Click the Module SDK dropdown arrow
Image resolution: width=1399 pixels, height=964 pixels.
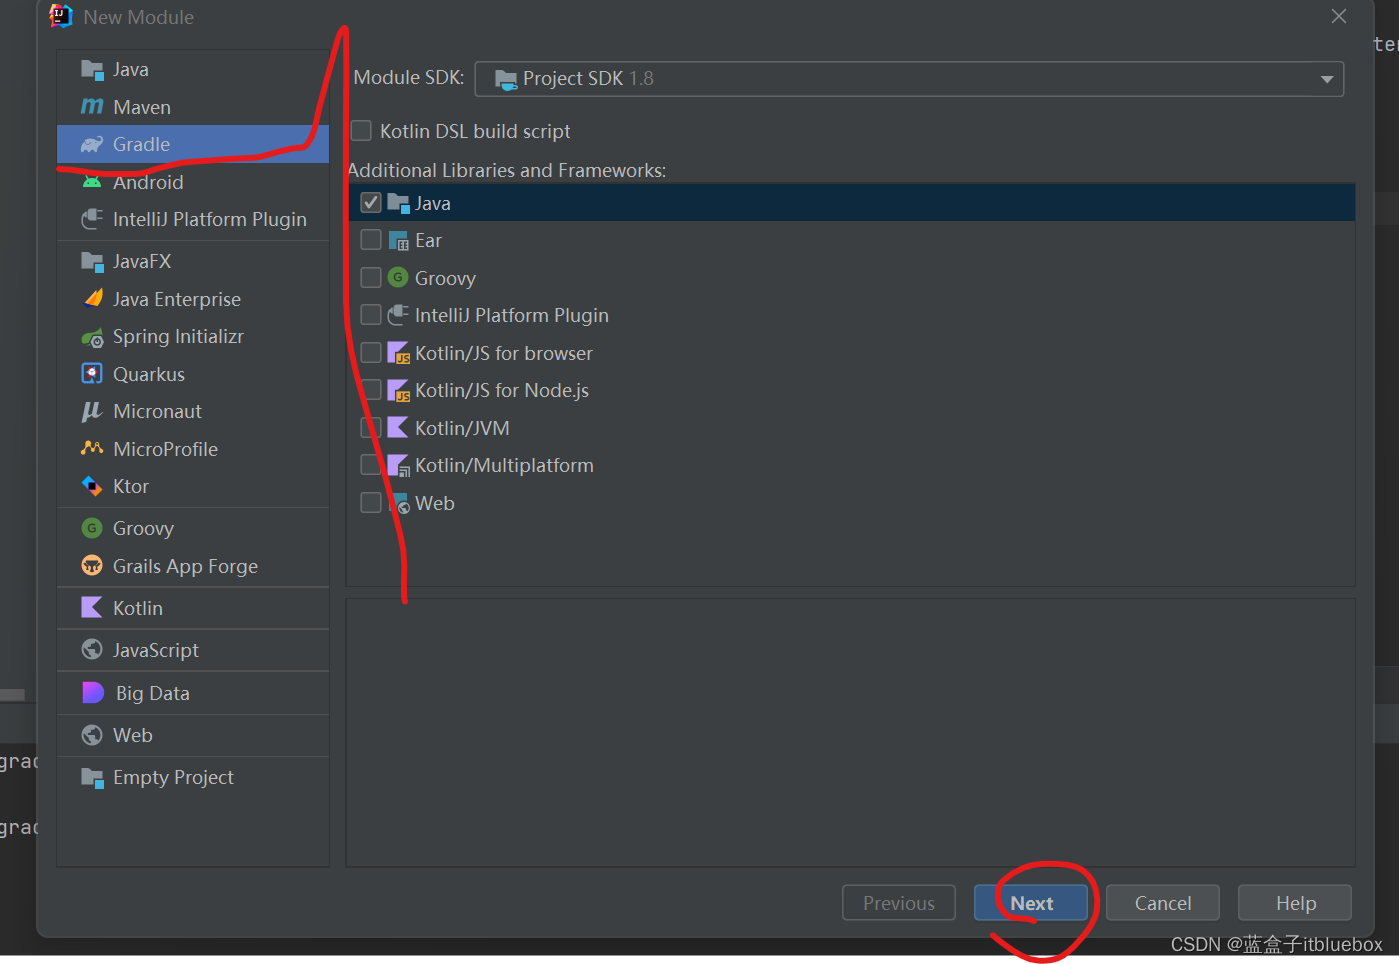click(x=1327, y=79)
